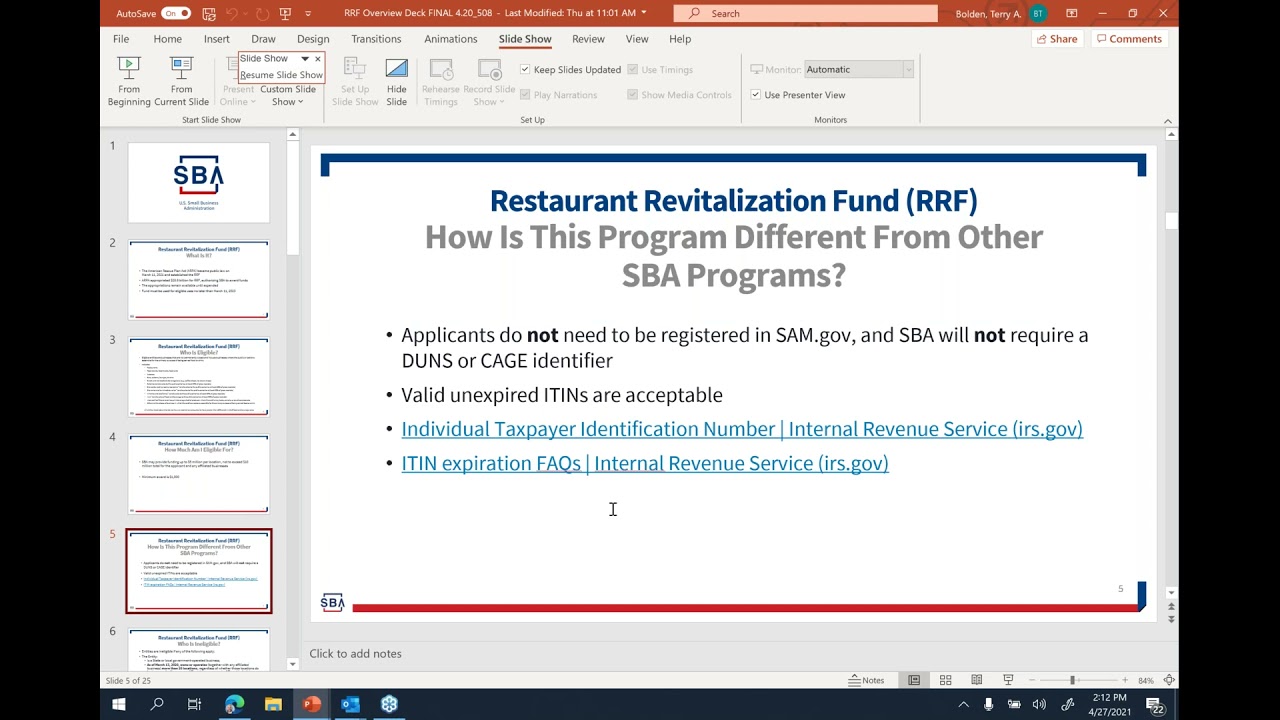The height and width of the screenshot is (720, 1280).
Task: Toggle the AutoSave switch
Action: coord(176,13)
